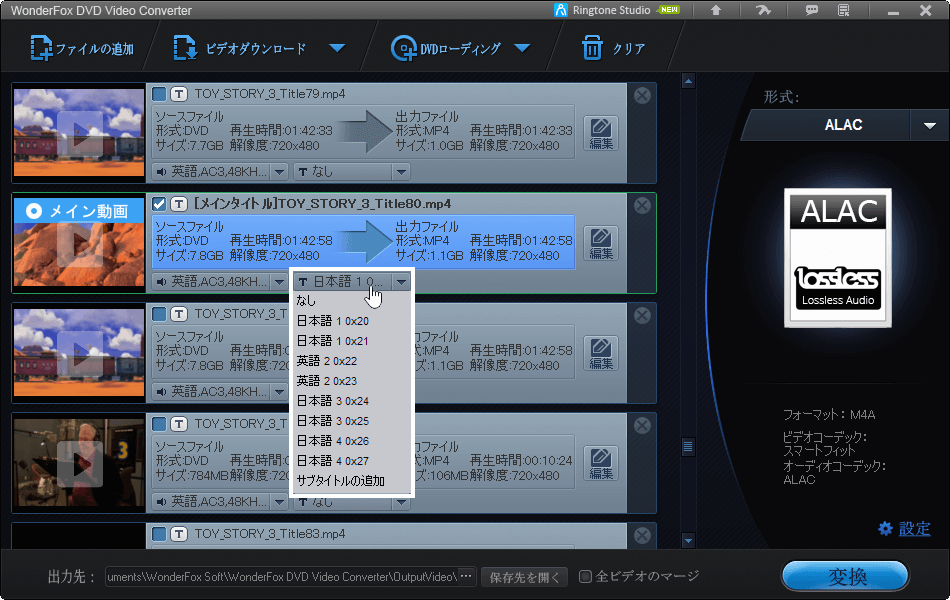Click the scroll down arrow of file list
The width and height of the screenshot is (950, 600).
tap(688, 540)
